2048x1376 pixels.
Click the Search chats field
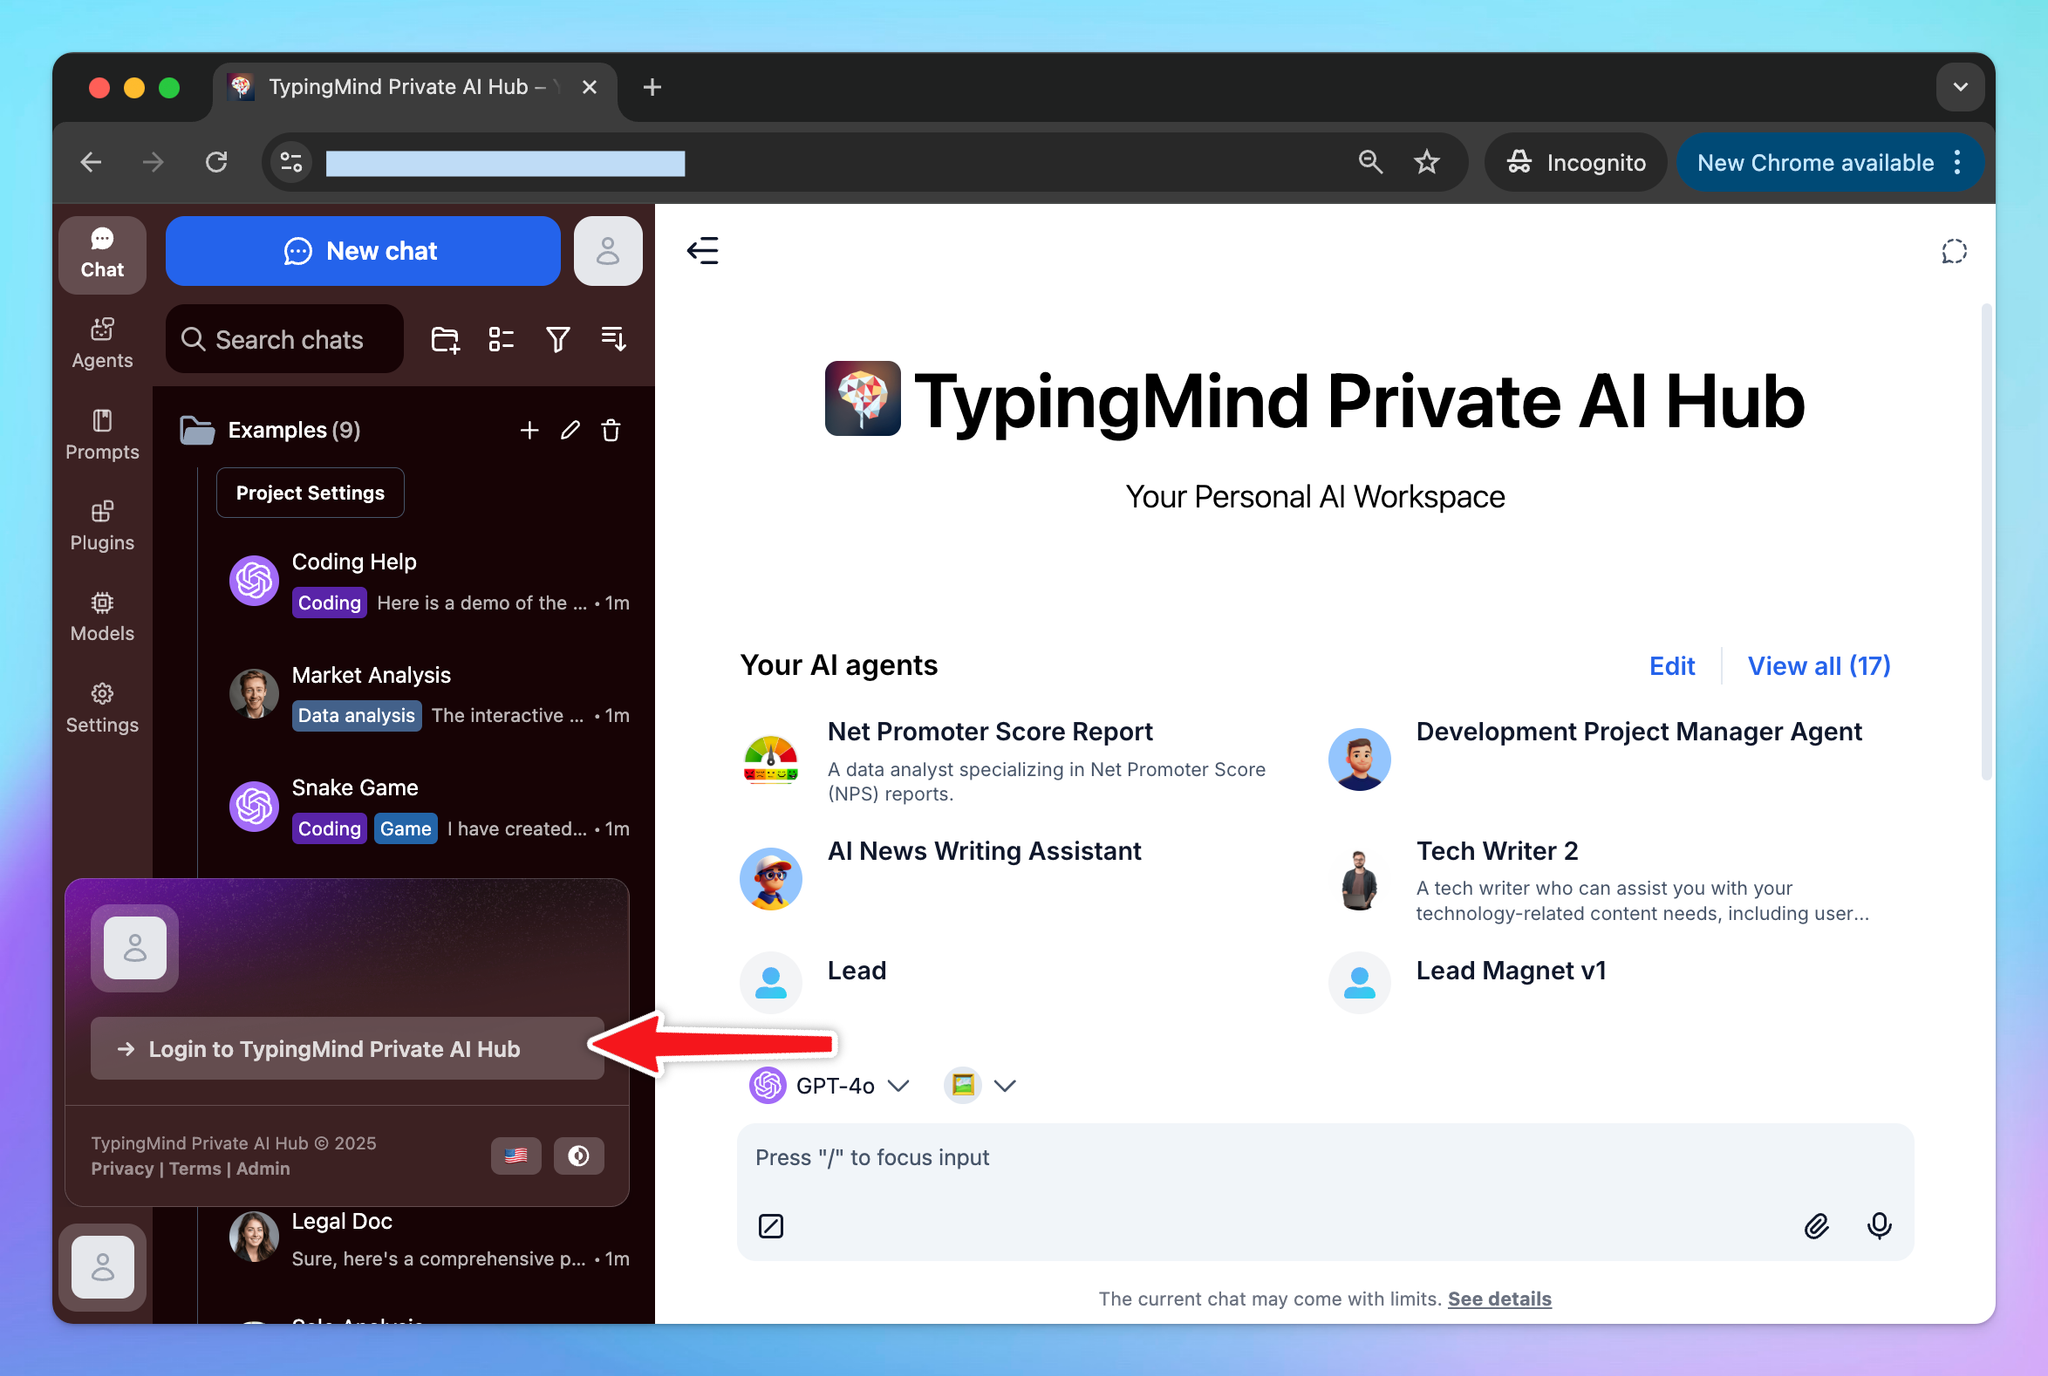point(286,340)
